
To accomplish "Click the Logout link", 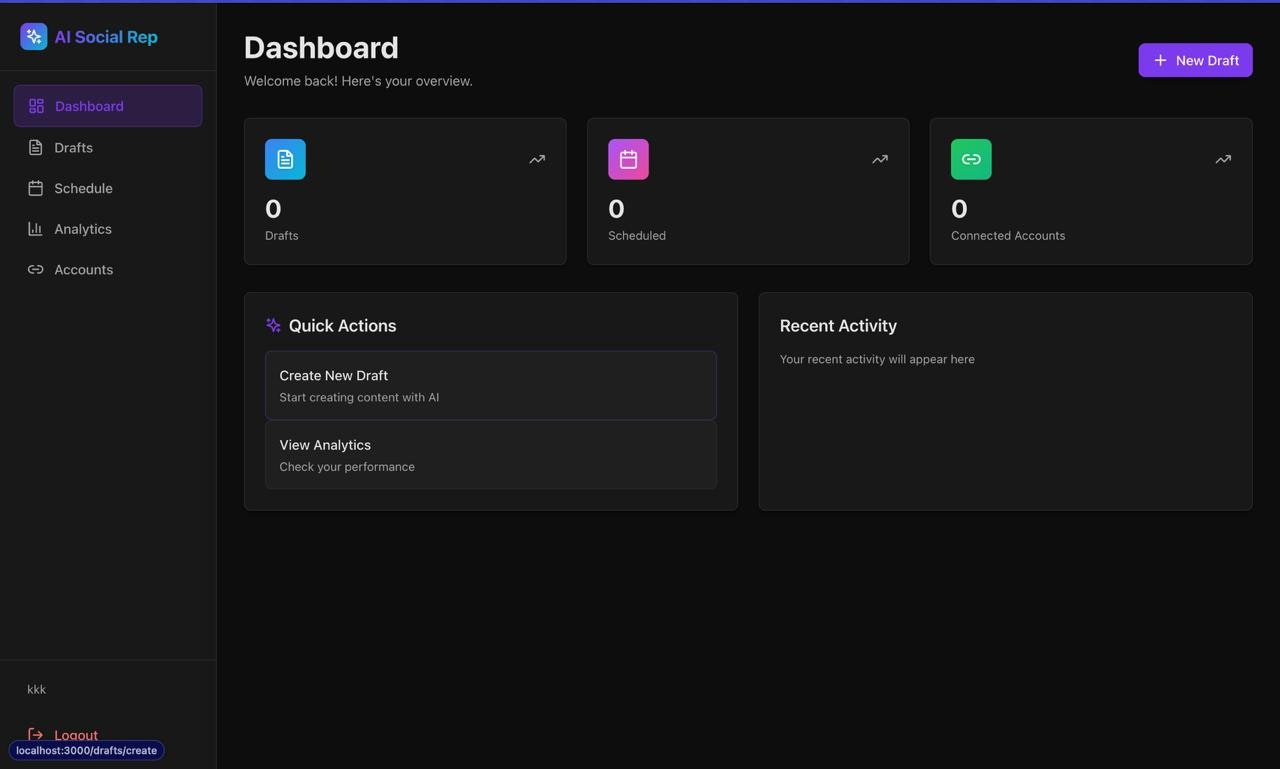I will [75, 735].
